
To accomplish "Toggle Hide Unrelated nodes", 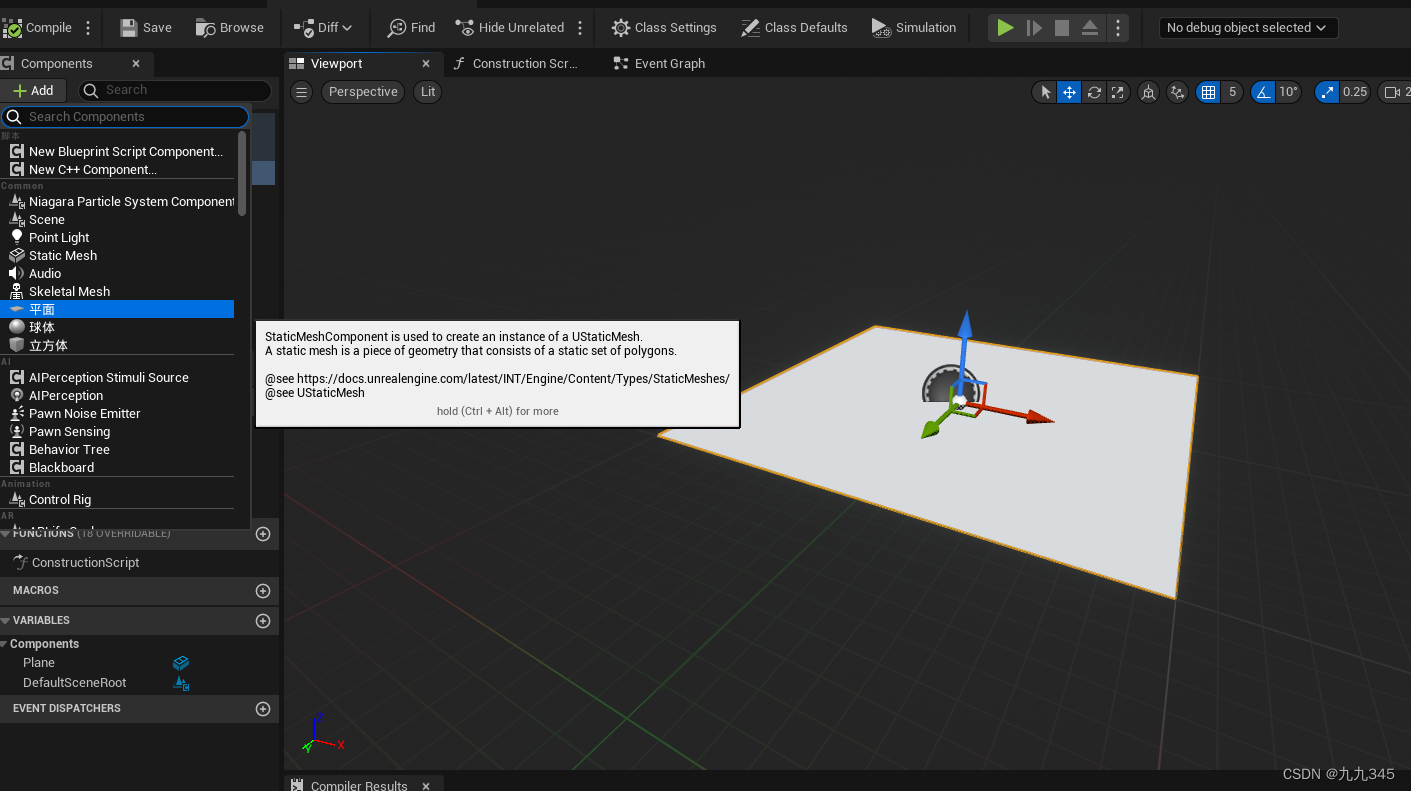I will pos(509,28).
